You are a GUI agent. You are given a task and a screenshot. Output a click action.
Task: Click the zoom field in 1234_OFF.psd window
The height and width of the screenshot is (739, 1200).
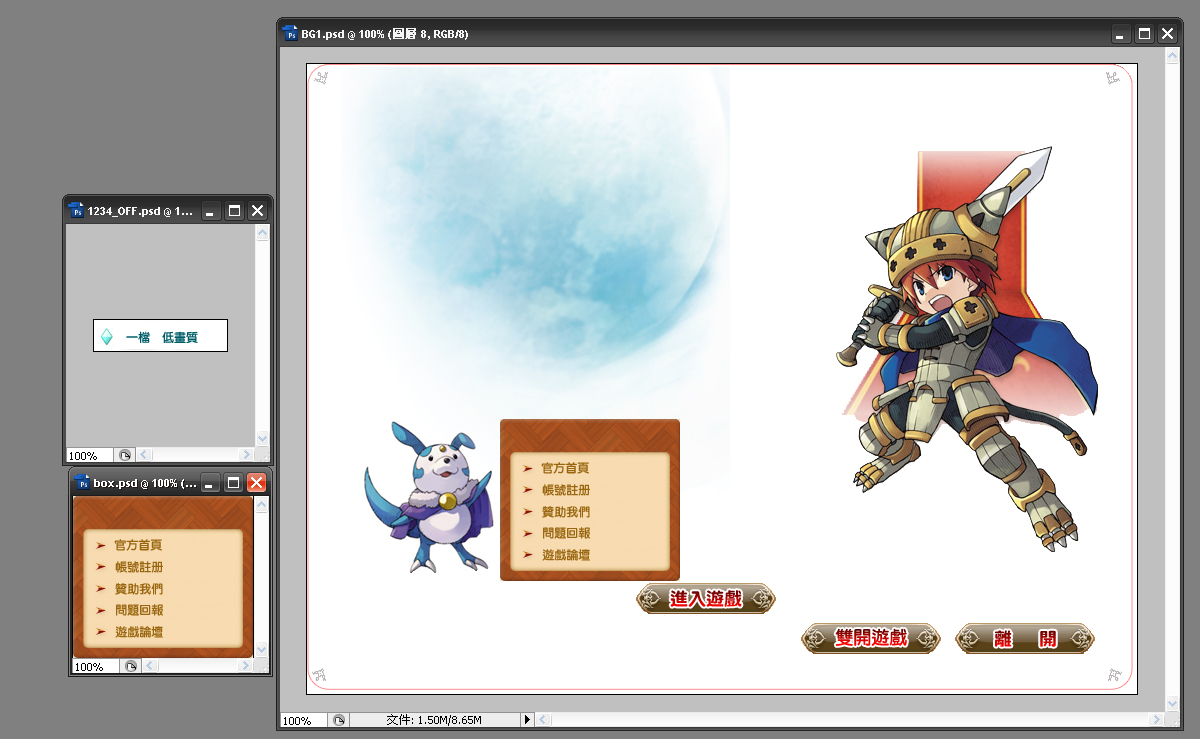[88, 455]
